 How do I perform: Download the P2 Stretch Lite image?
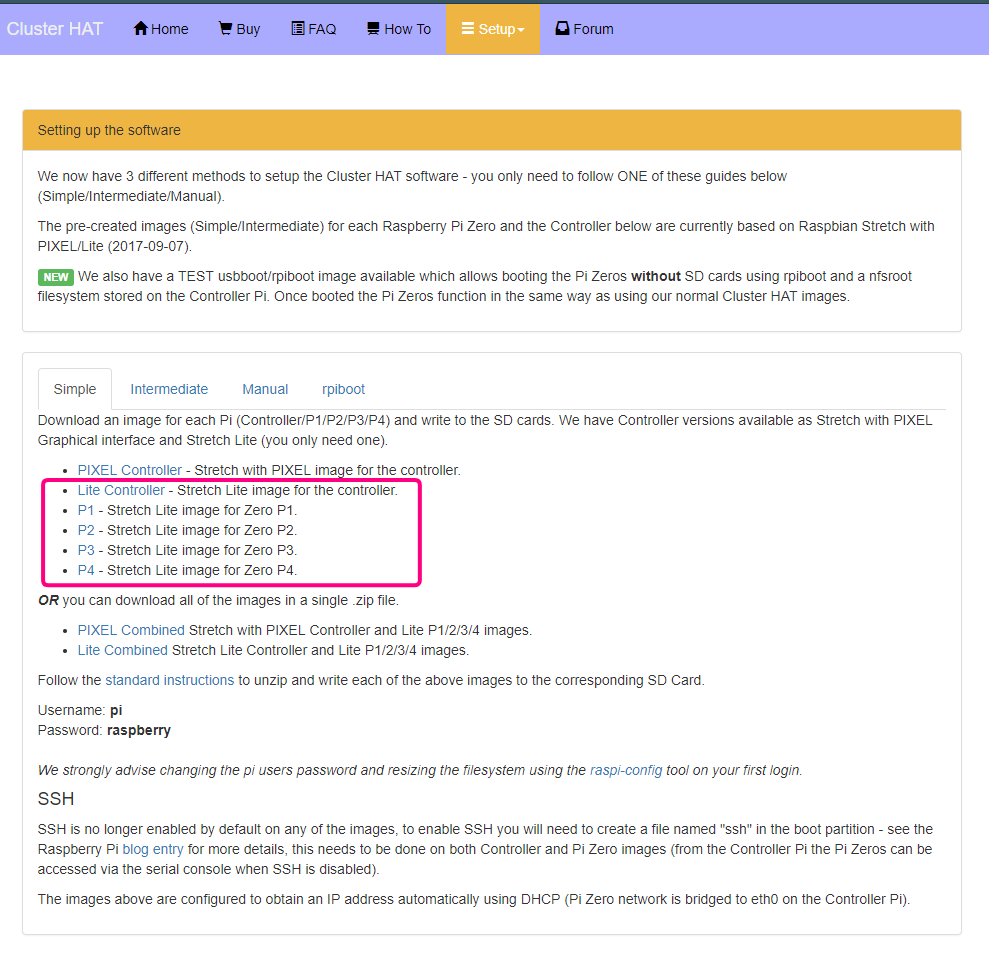pos(86,530)
